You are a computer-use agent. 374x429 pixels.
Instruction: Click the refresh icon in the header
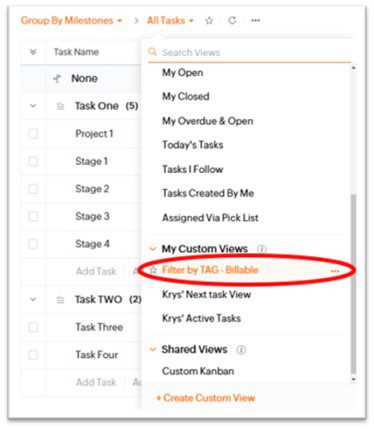point(232,21)
